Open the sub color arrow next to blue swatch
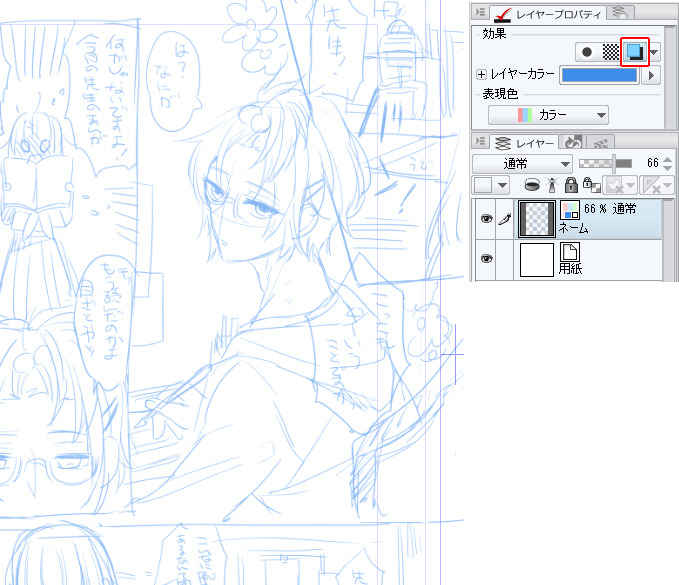Viewport: 679px width, 585px height. pyautogui.click(x=651, y=75)
